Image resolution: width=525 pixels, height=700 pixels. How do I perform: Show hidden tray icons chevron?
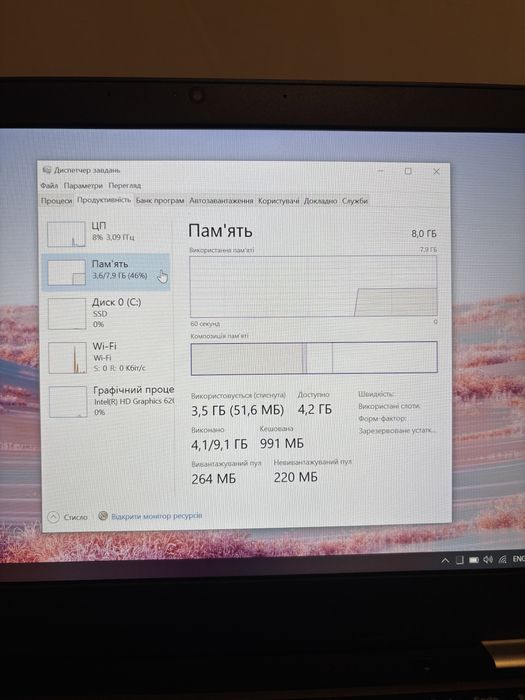[x=445, y=561]
